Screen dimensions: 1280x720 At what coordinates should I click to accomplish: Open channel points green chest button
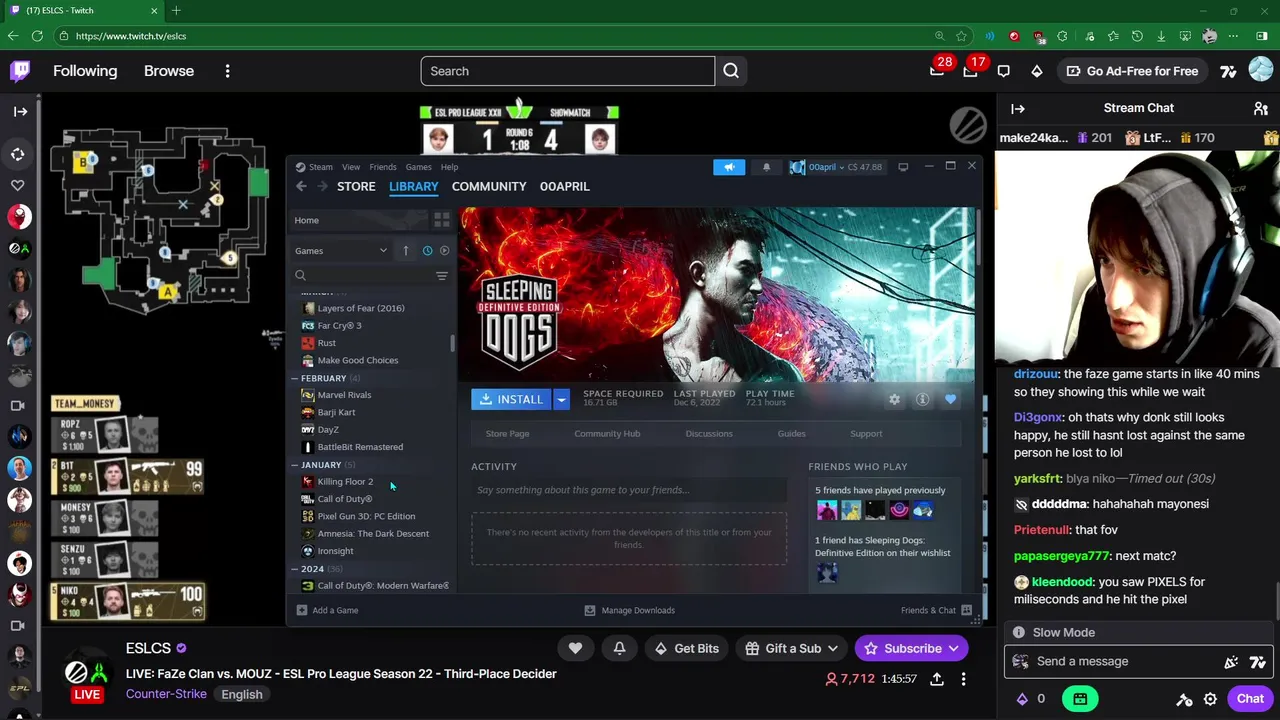pos(1080,699)
